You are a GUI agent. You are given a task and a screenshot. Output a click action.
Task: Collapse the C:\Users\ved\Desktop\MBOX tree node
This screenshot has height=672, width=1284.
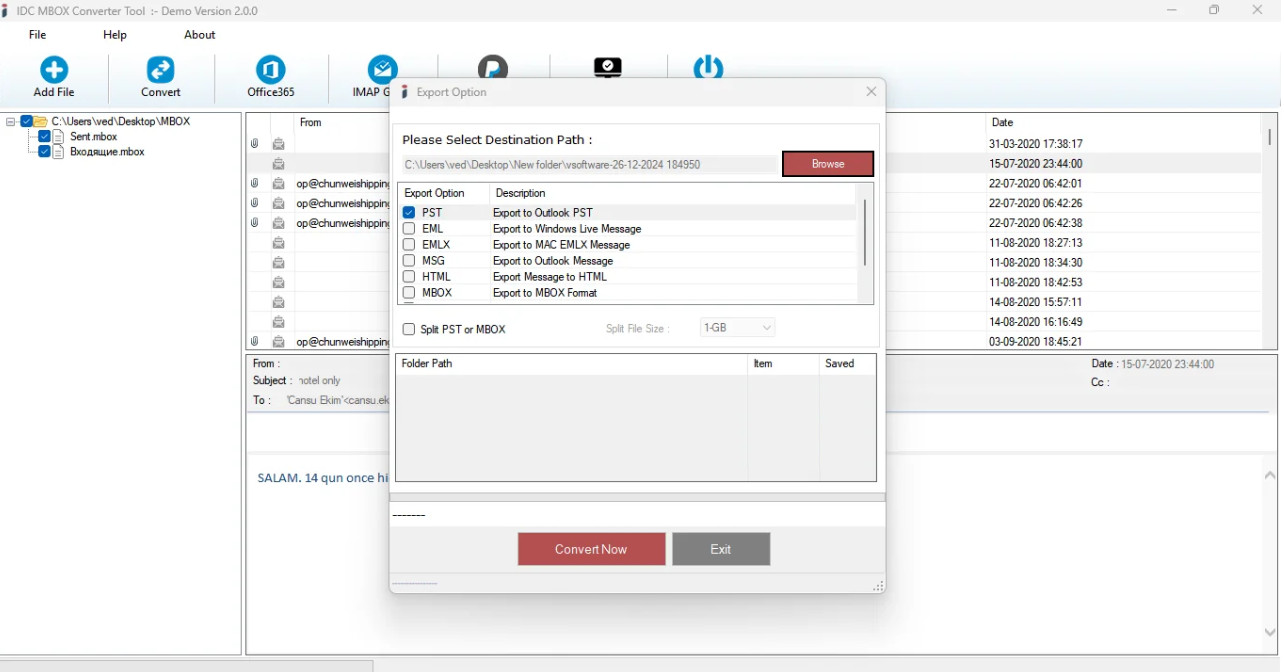click(x=11, y=121)
